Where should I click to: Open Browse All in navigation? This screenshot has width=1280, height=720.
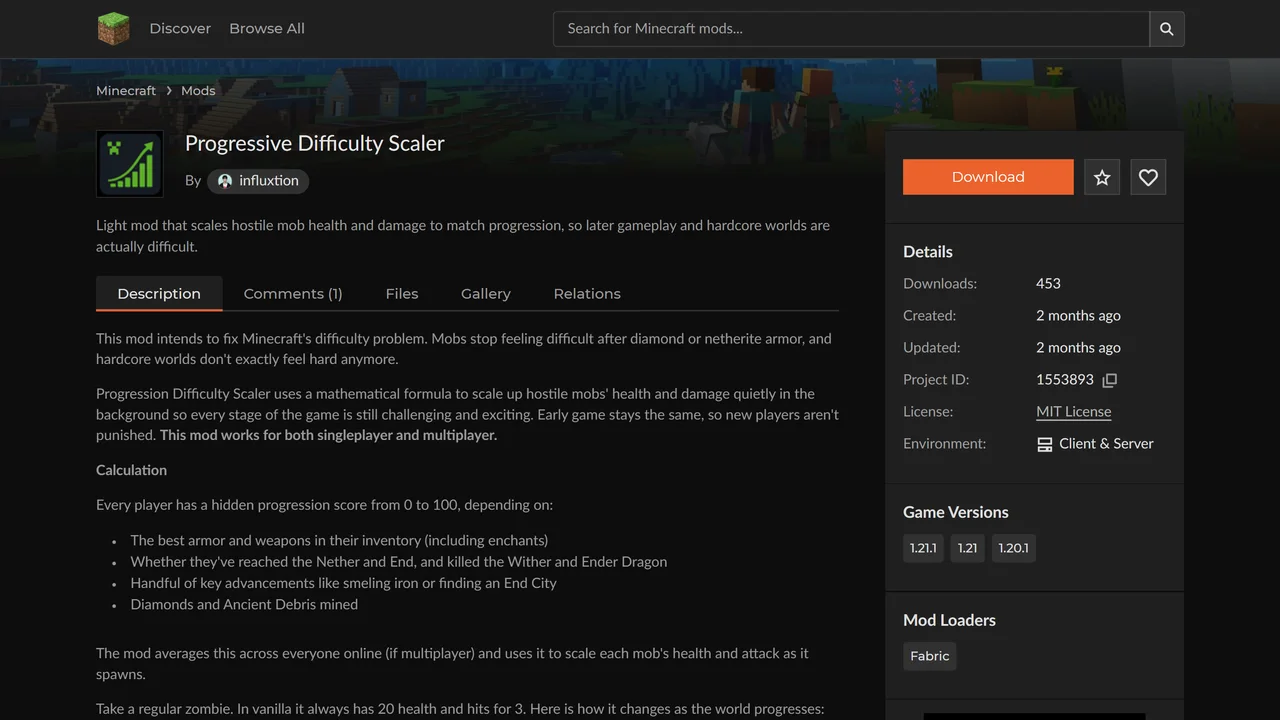(267, 29)
